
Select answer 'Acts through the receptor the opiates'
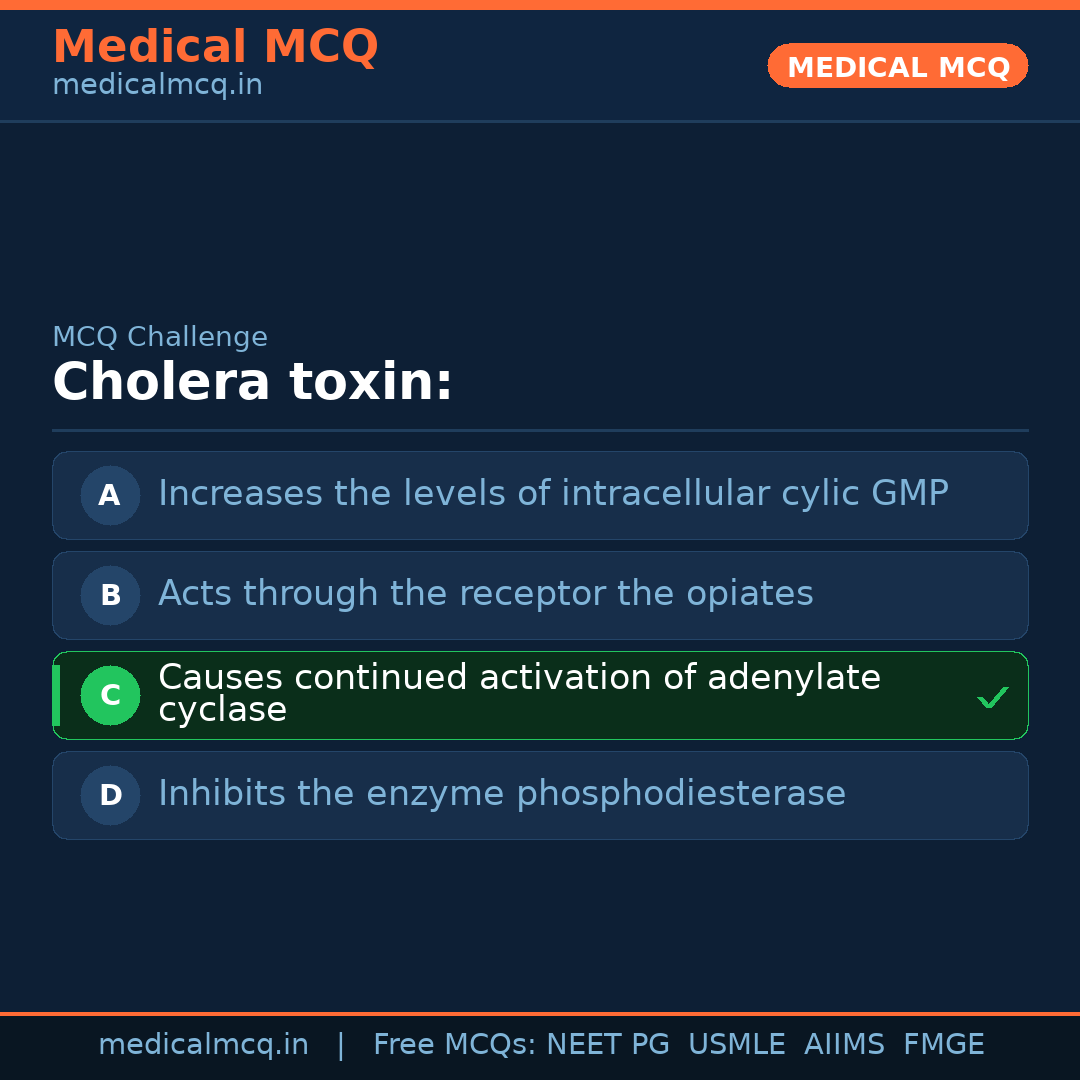tap(485, 594)
